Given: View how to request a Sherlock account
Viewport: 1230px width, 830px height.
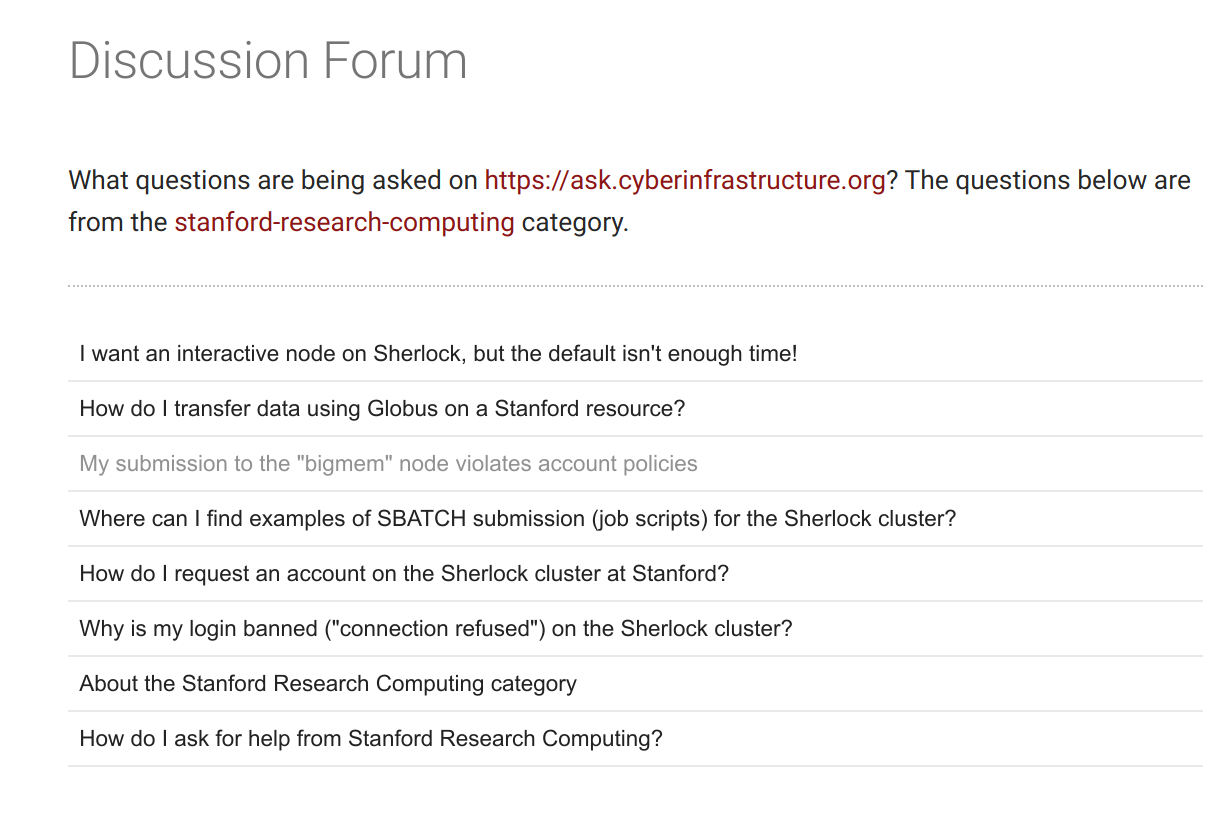Looking at the screenshot, I should click(404, 574).
